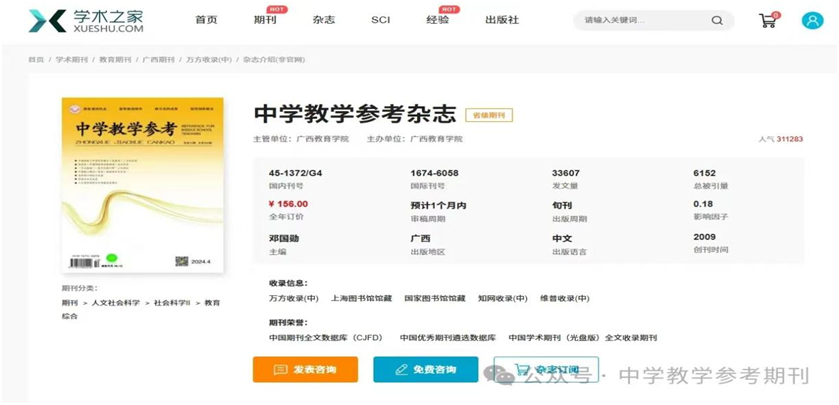Open the SCI nav item

(380, 20)
